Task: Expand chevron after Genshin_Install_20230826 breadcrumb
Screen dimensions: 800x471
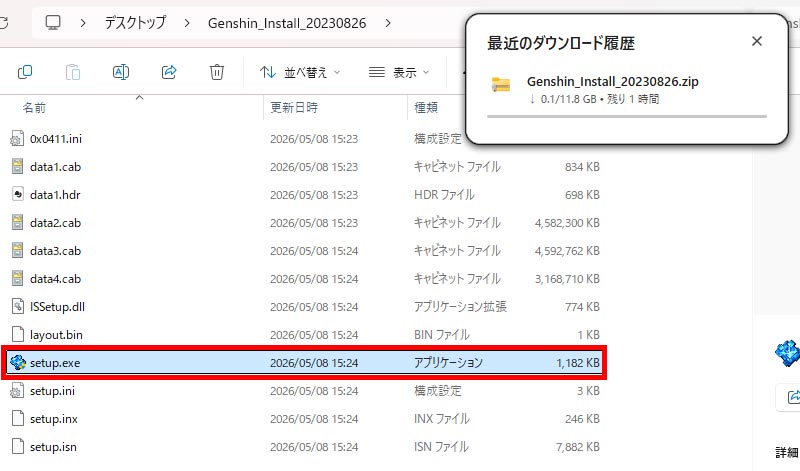Action: [x=388, y=23]
